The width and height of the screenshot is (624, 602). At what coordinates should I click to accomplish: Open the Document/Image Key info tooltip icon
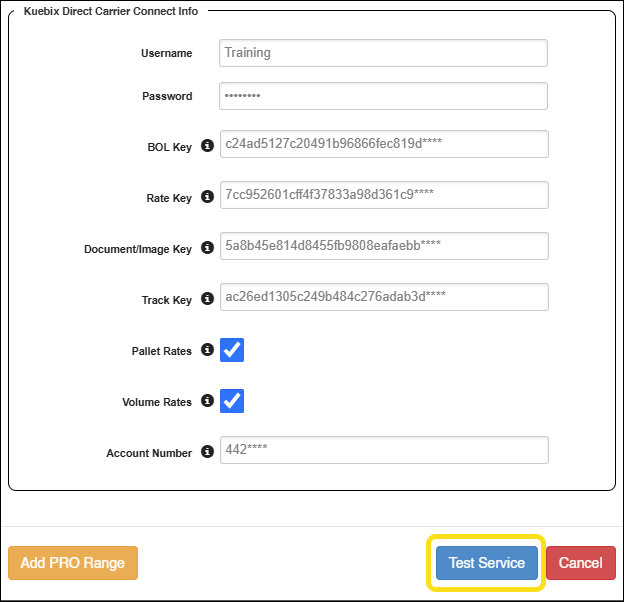(x=207, y=248)
